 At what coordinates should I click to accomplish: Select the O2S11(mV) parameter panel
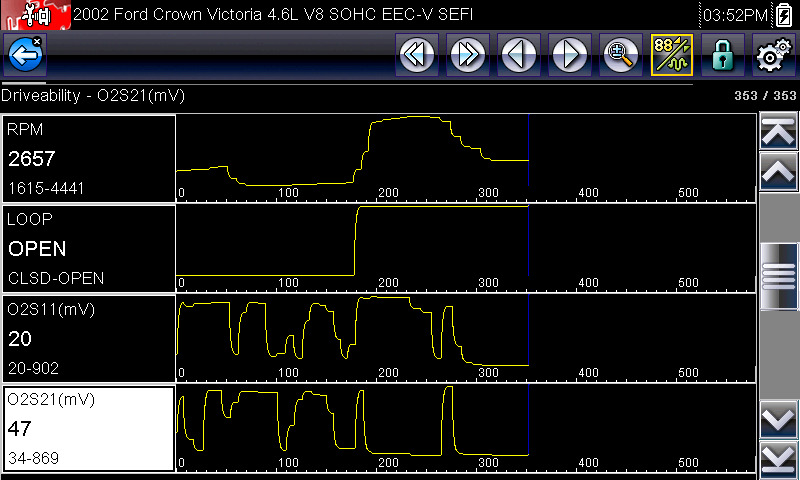coord(89,338)
